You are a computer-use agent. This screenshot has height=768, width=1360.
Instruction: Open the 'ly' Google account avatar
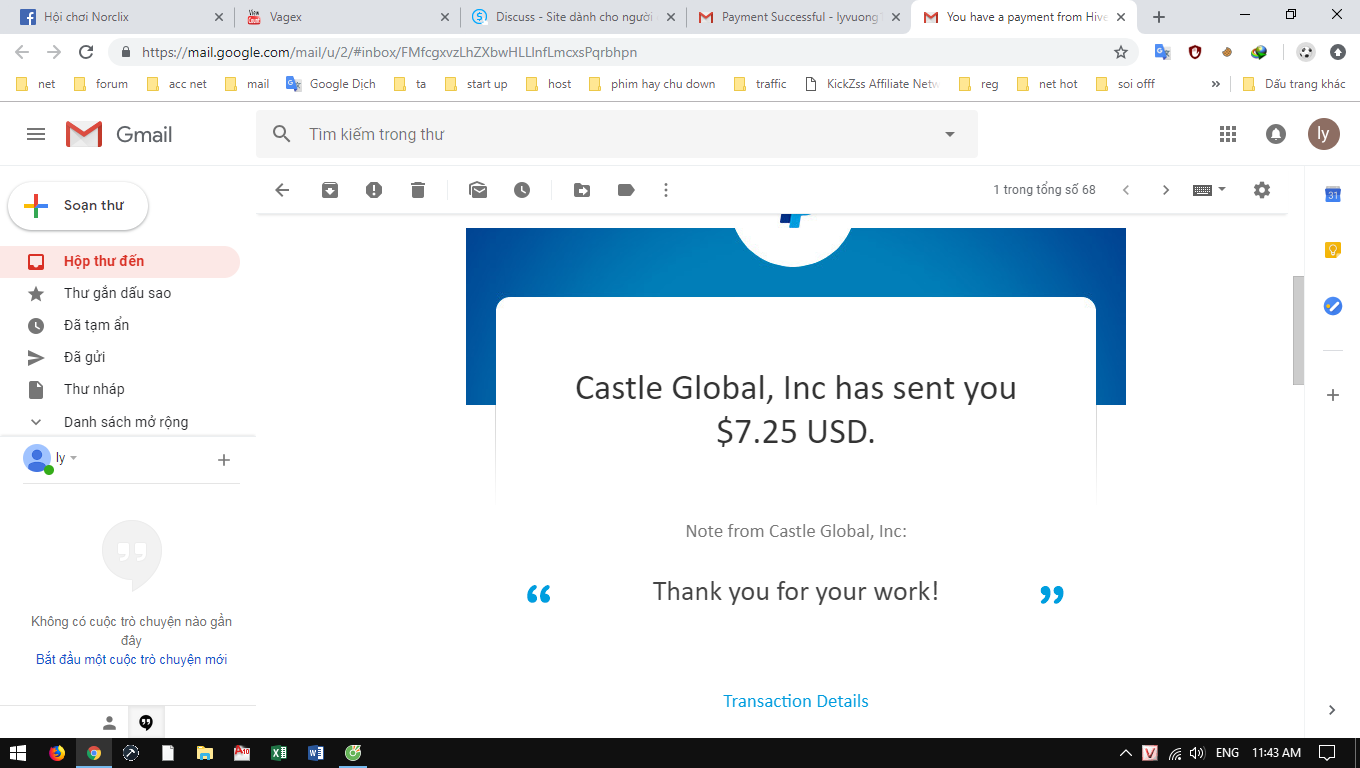coord(1323,134)
